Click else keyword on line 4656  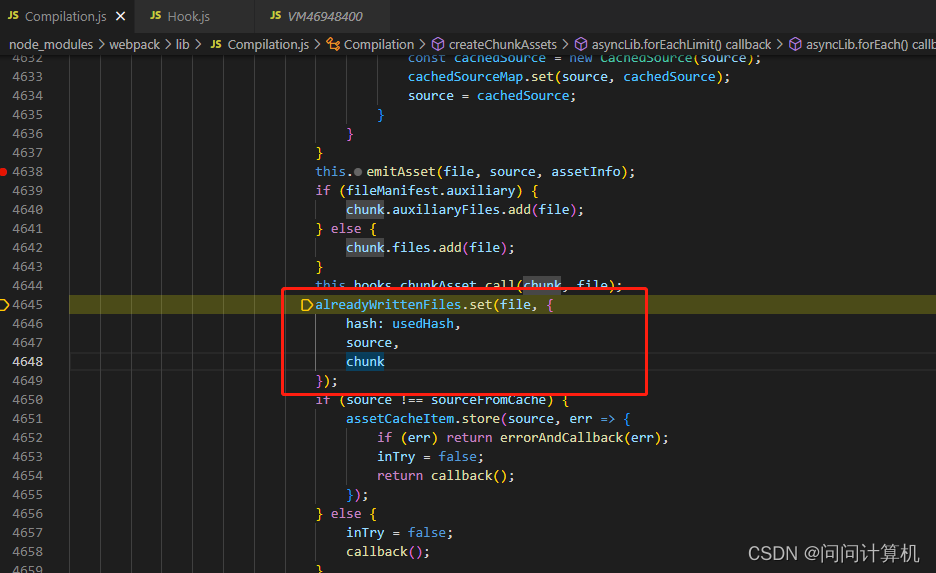click(346, 513)
